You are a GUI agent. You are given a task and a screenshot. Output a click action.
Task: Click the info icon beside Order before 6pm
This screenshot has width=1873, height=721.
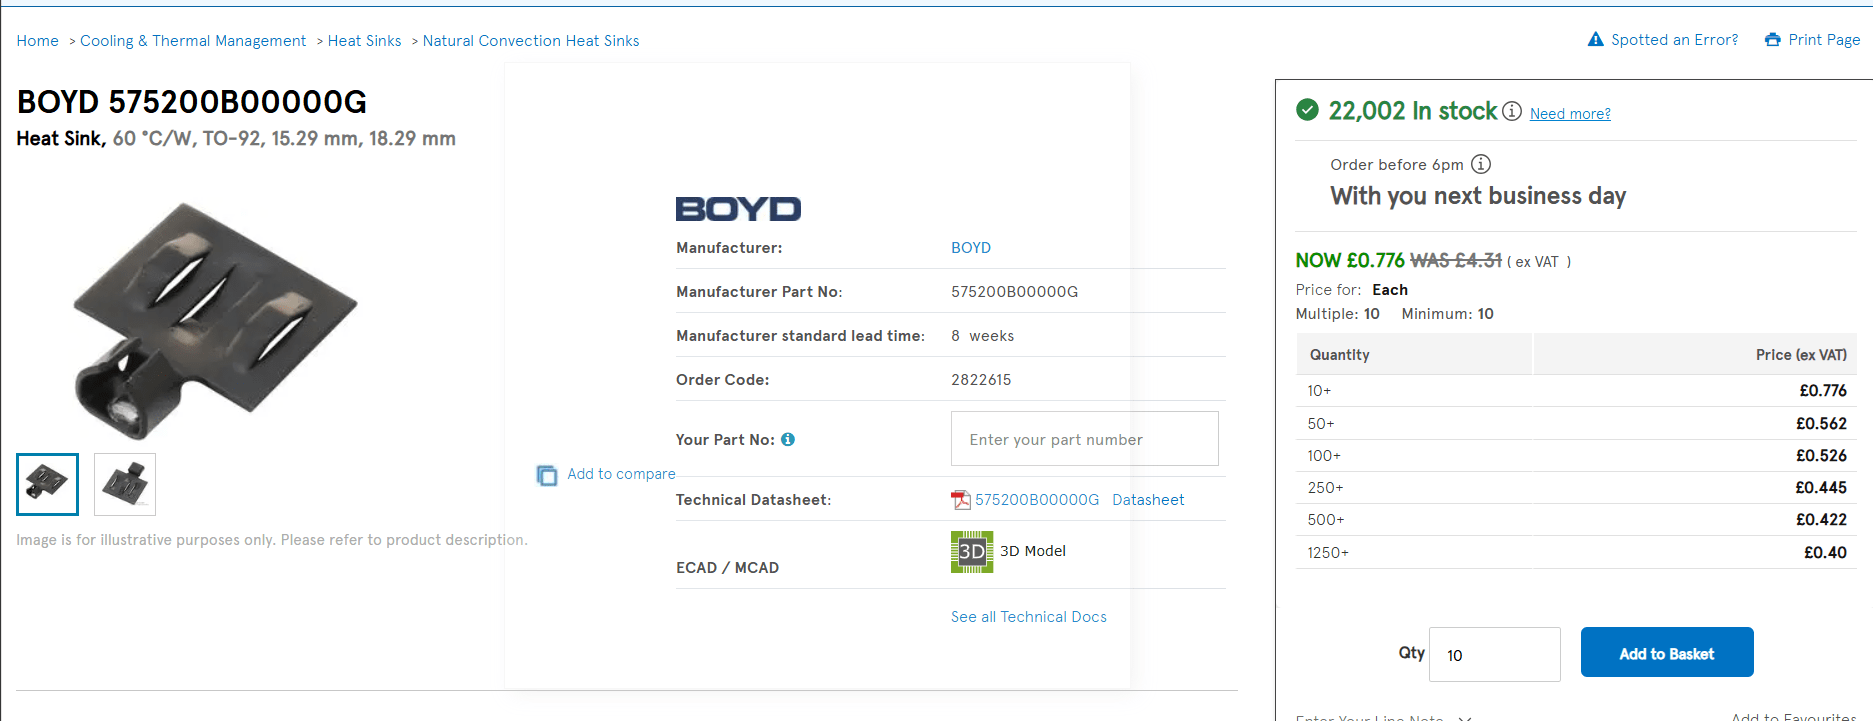1481,164
